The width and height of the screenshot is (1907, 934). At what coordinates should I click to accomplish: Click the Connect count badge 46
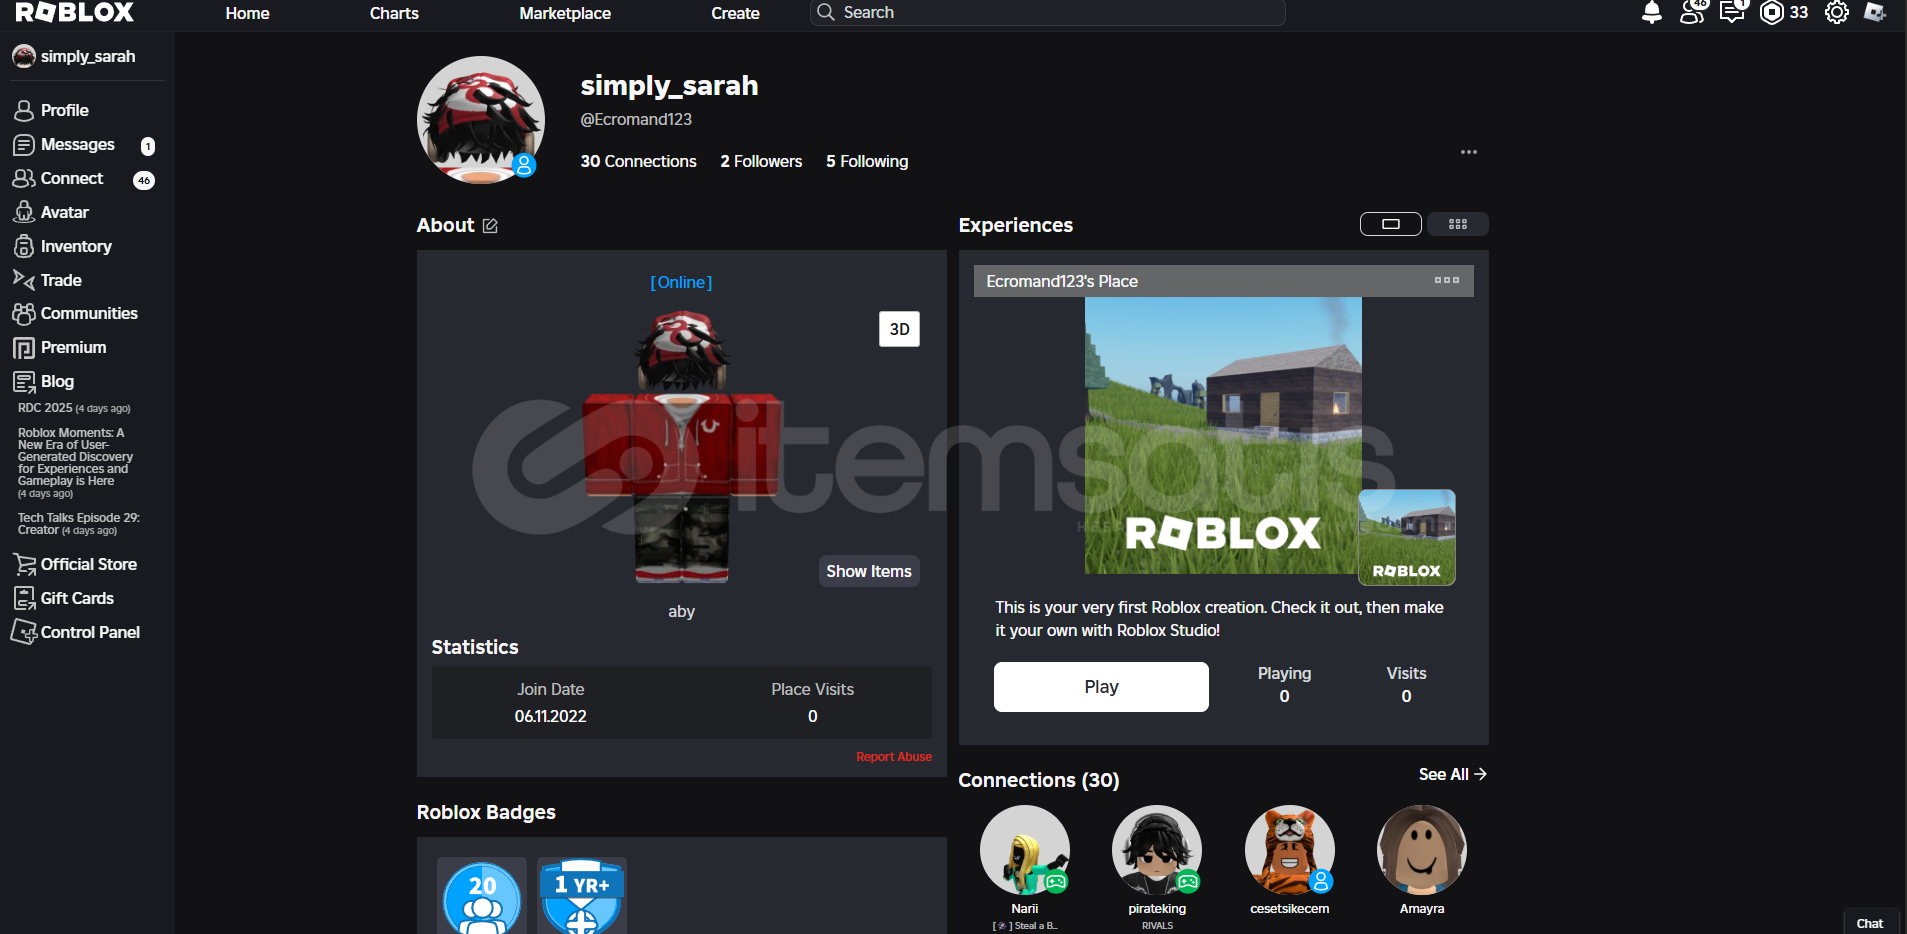[144, 180]
